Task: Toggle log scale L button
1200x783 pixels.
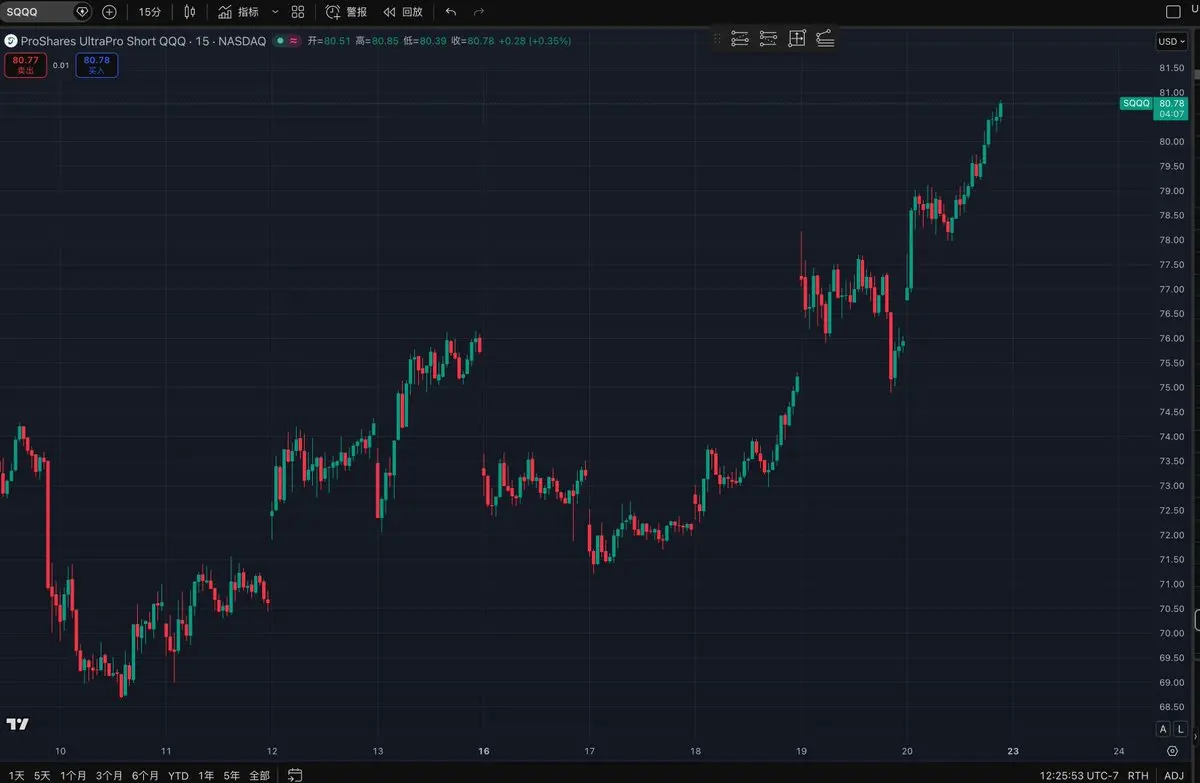Action: click(1179, 729)
